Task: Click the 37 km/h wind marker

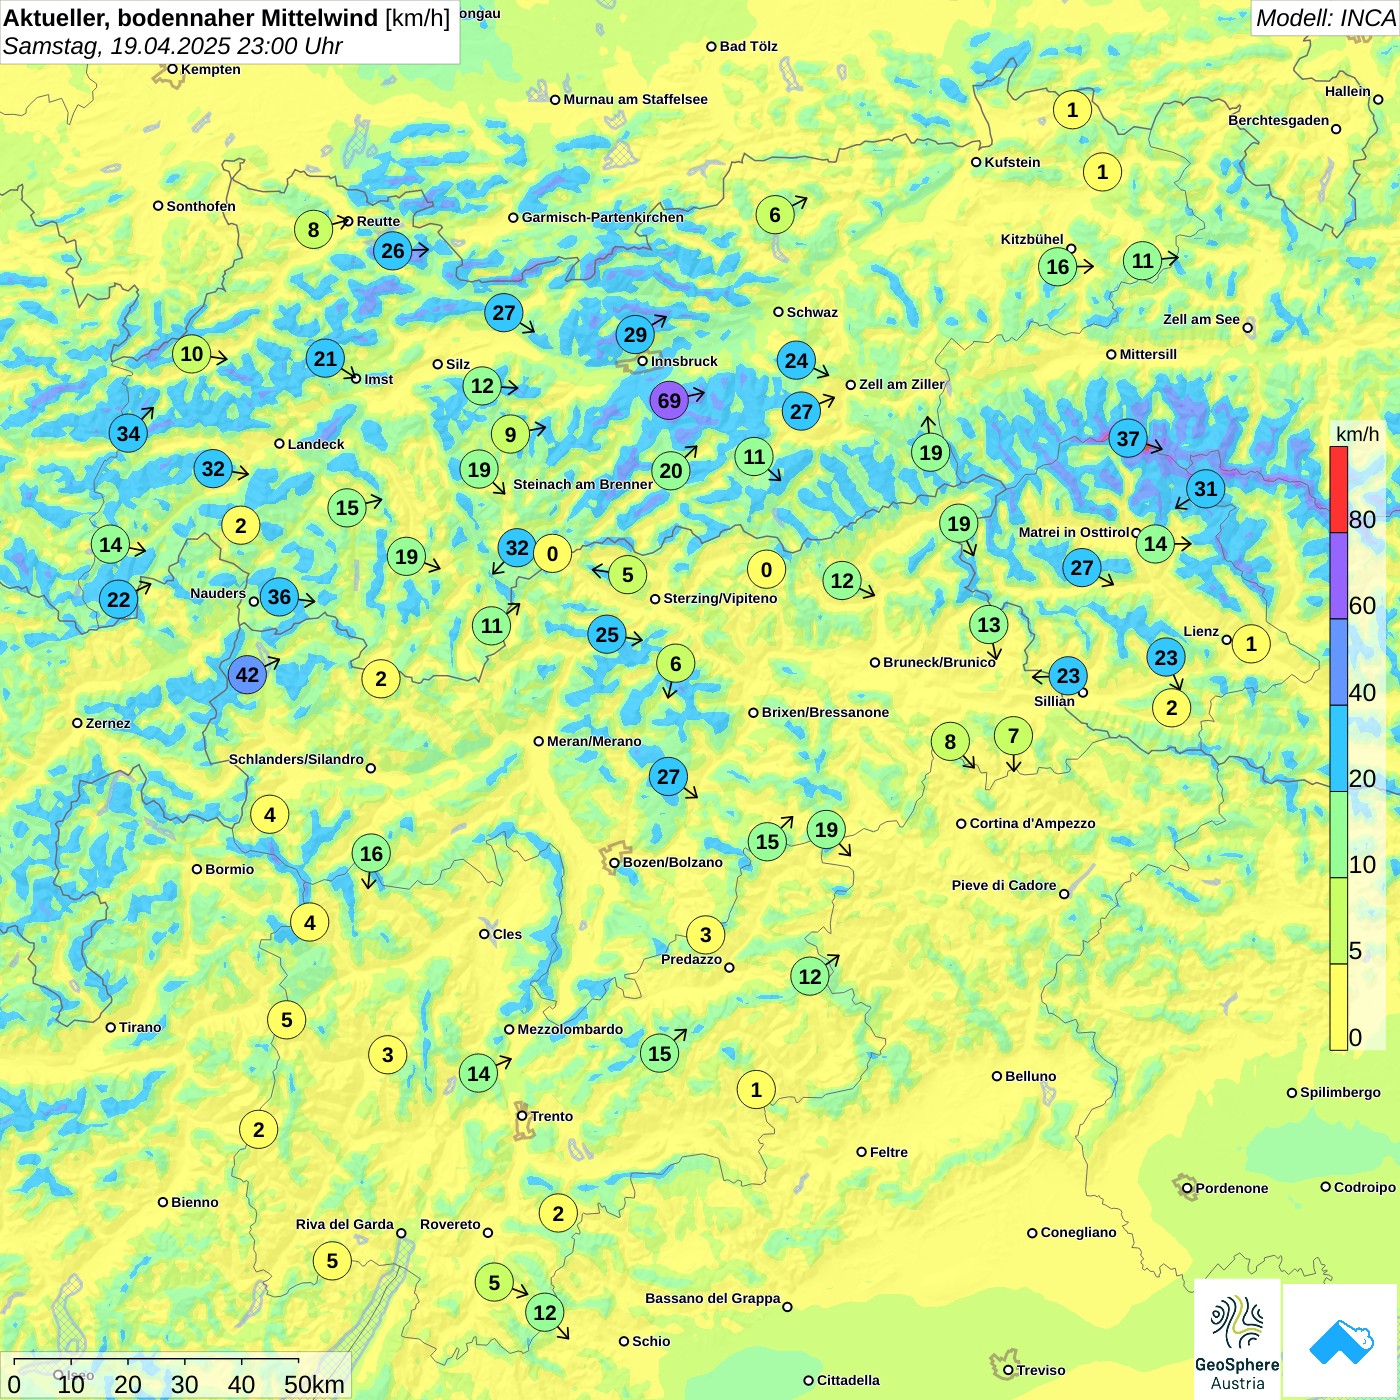Action: (1128, 438)
